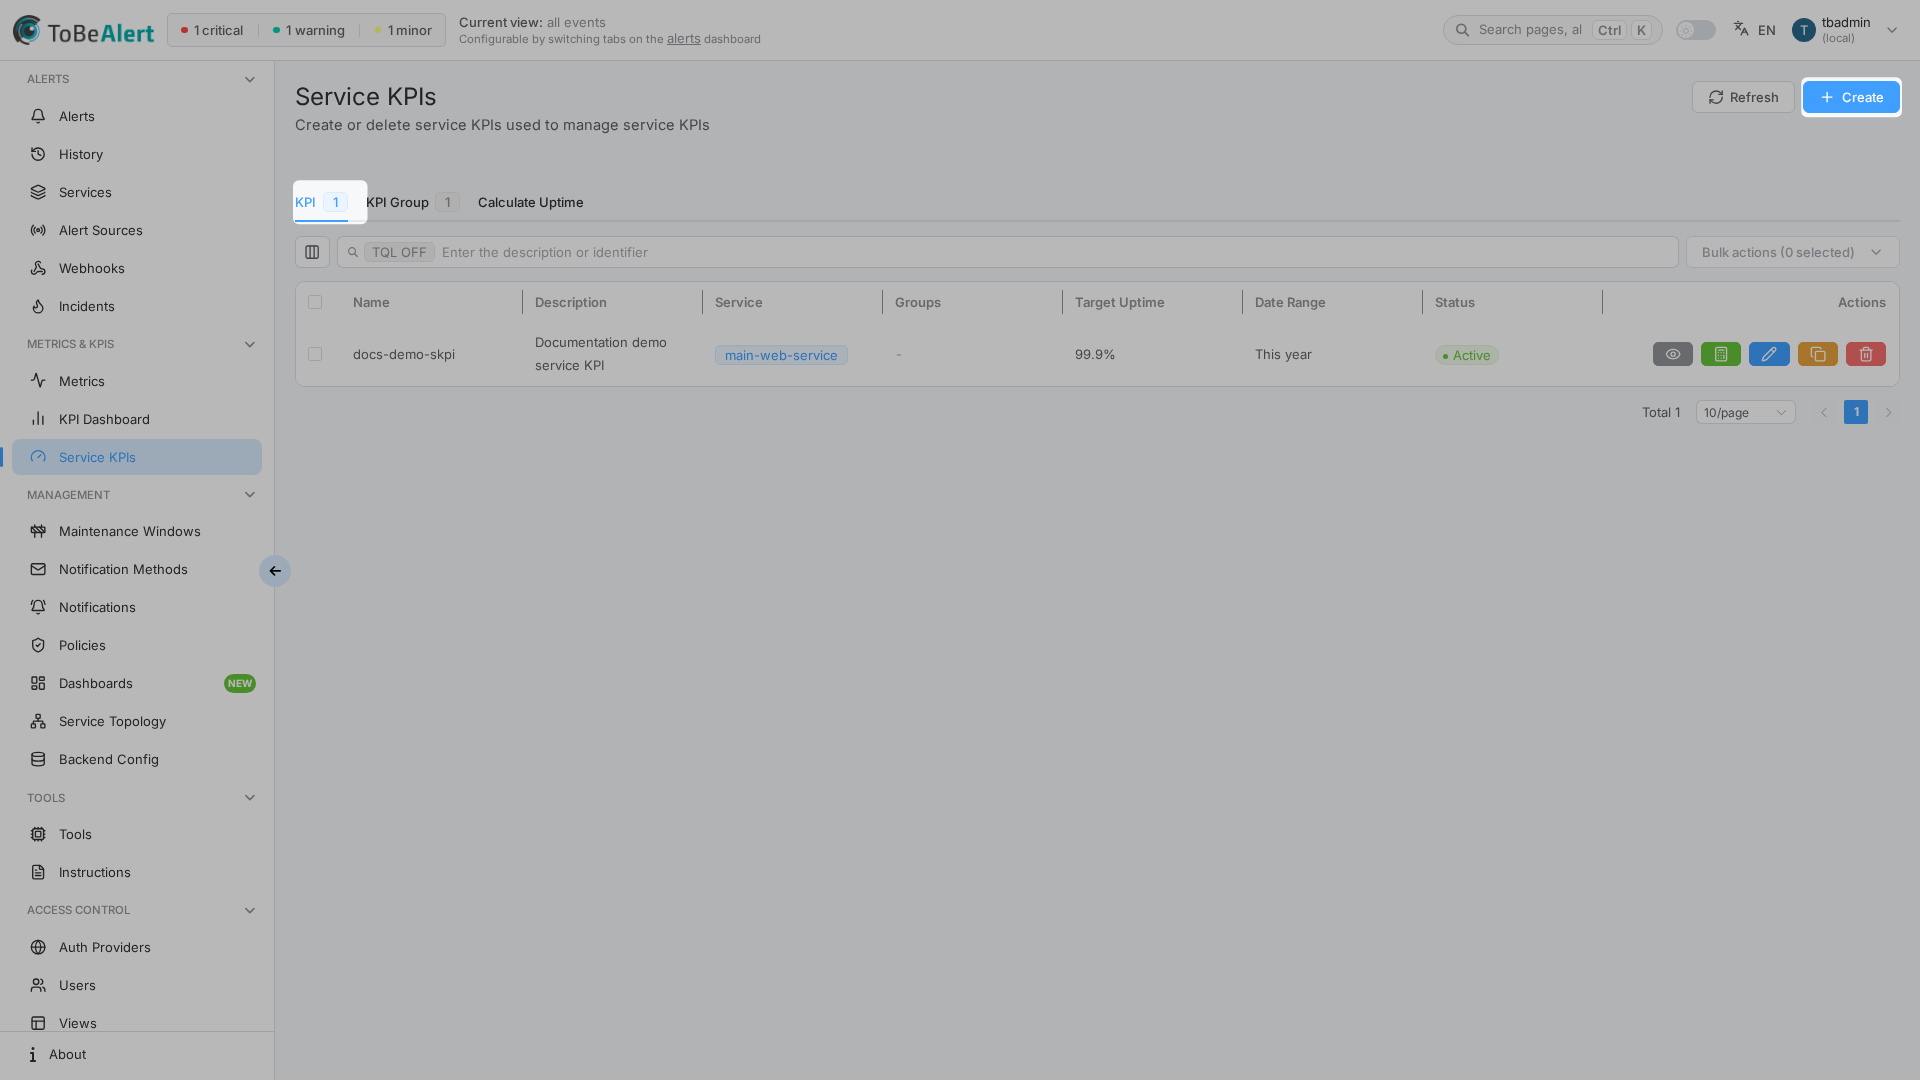This screenshot has width=1920, height=1080.
Task: Click the Alert Sources broadcast icon
Action: point(38,230)
